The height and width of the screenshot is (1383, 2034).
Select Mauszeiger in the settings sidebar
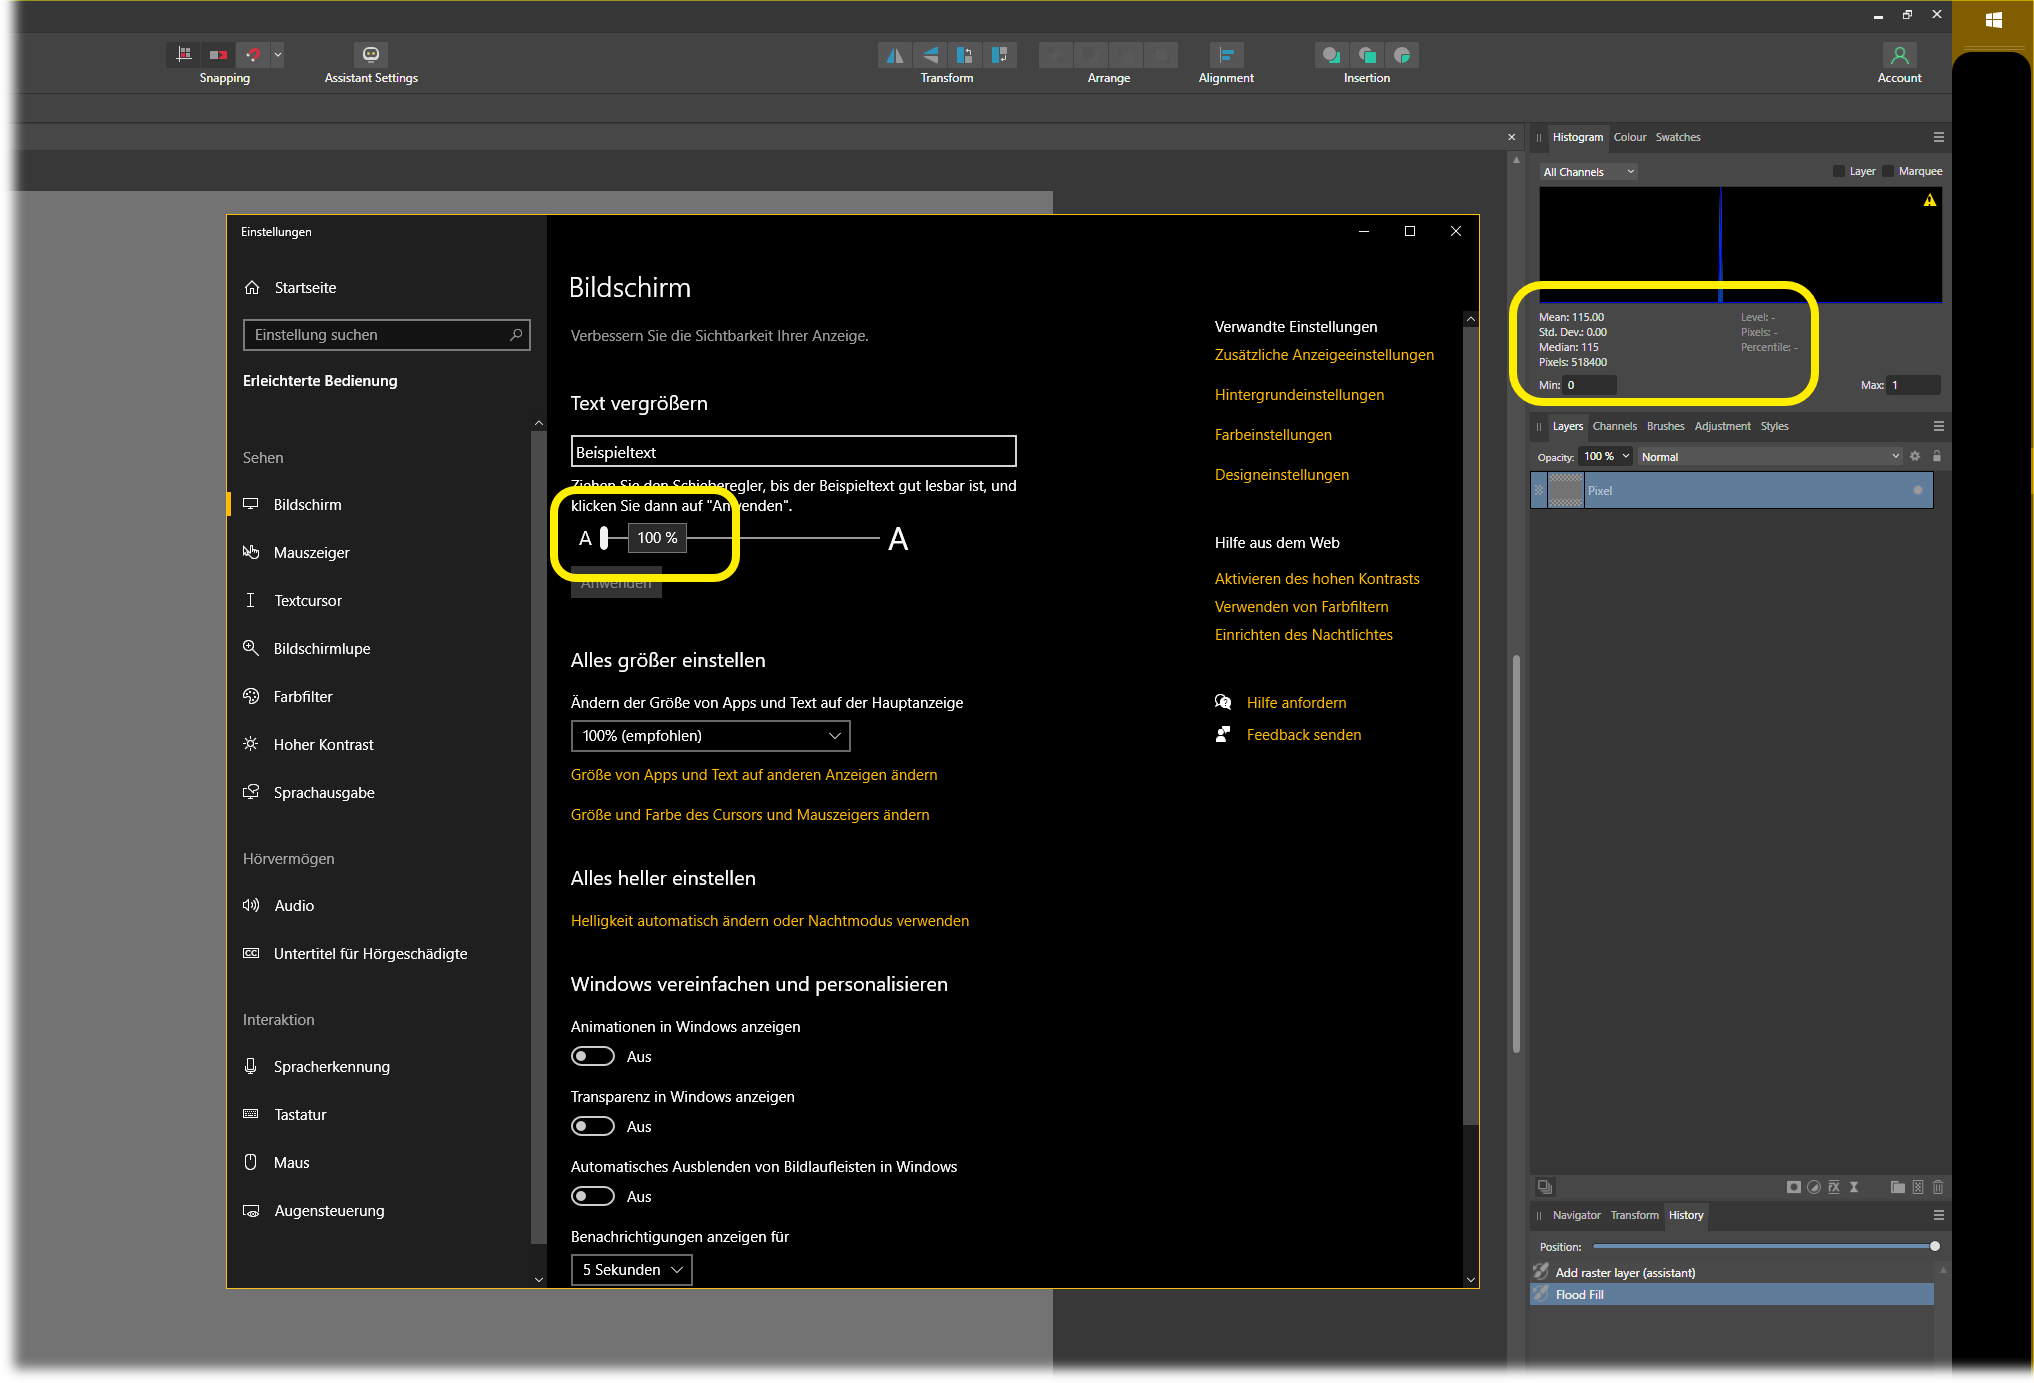(311, 553)
